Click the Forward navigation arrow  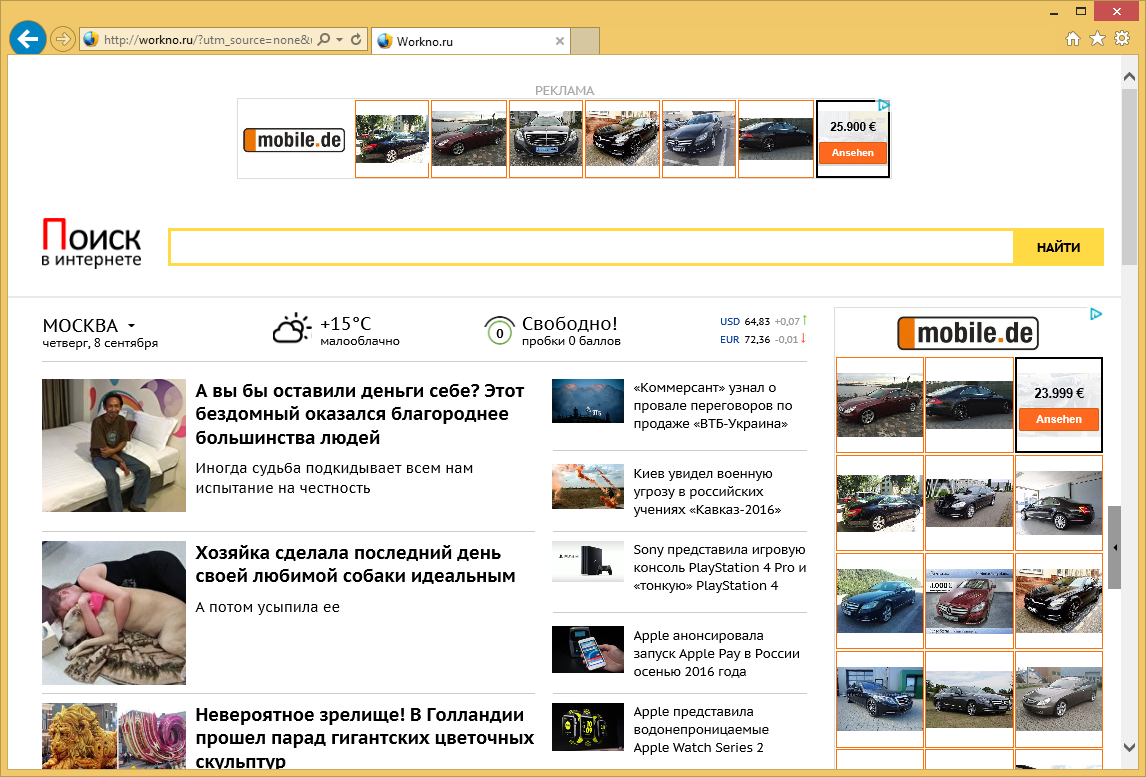62,40
